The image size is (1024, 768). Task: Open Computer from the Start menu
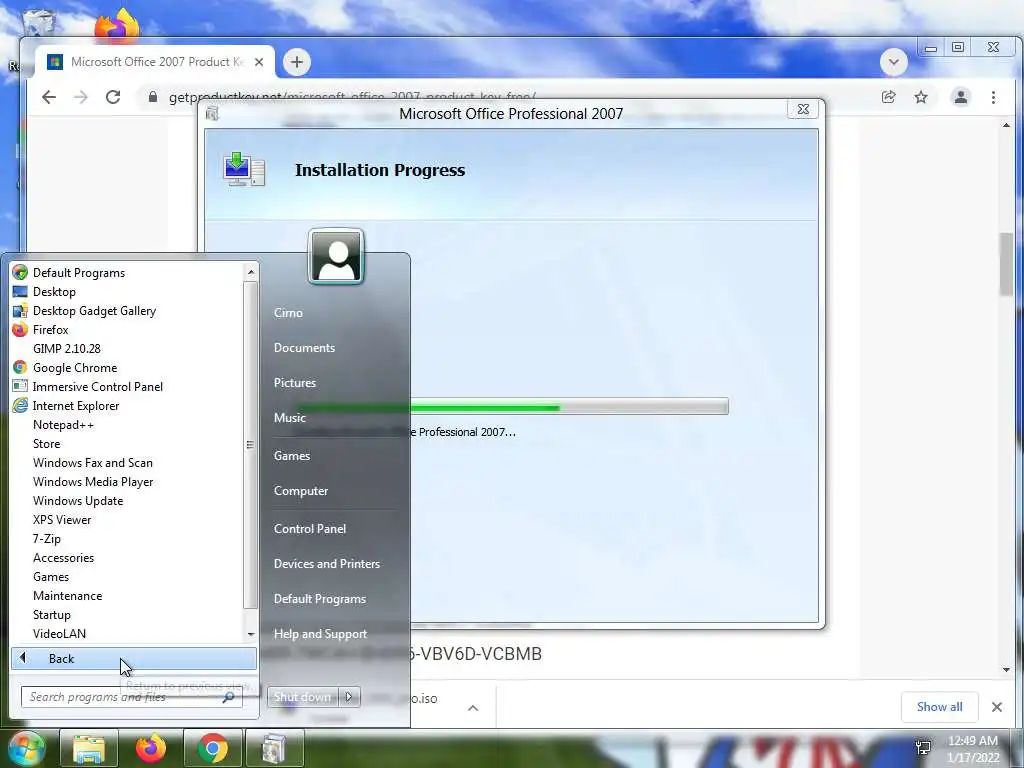point(300,491)
